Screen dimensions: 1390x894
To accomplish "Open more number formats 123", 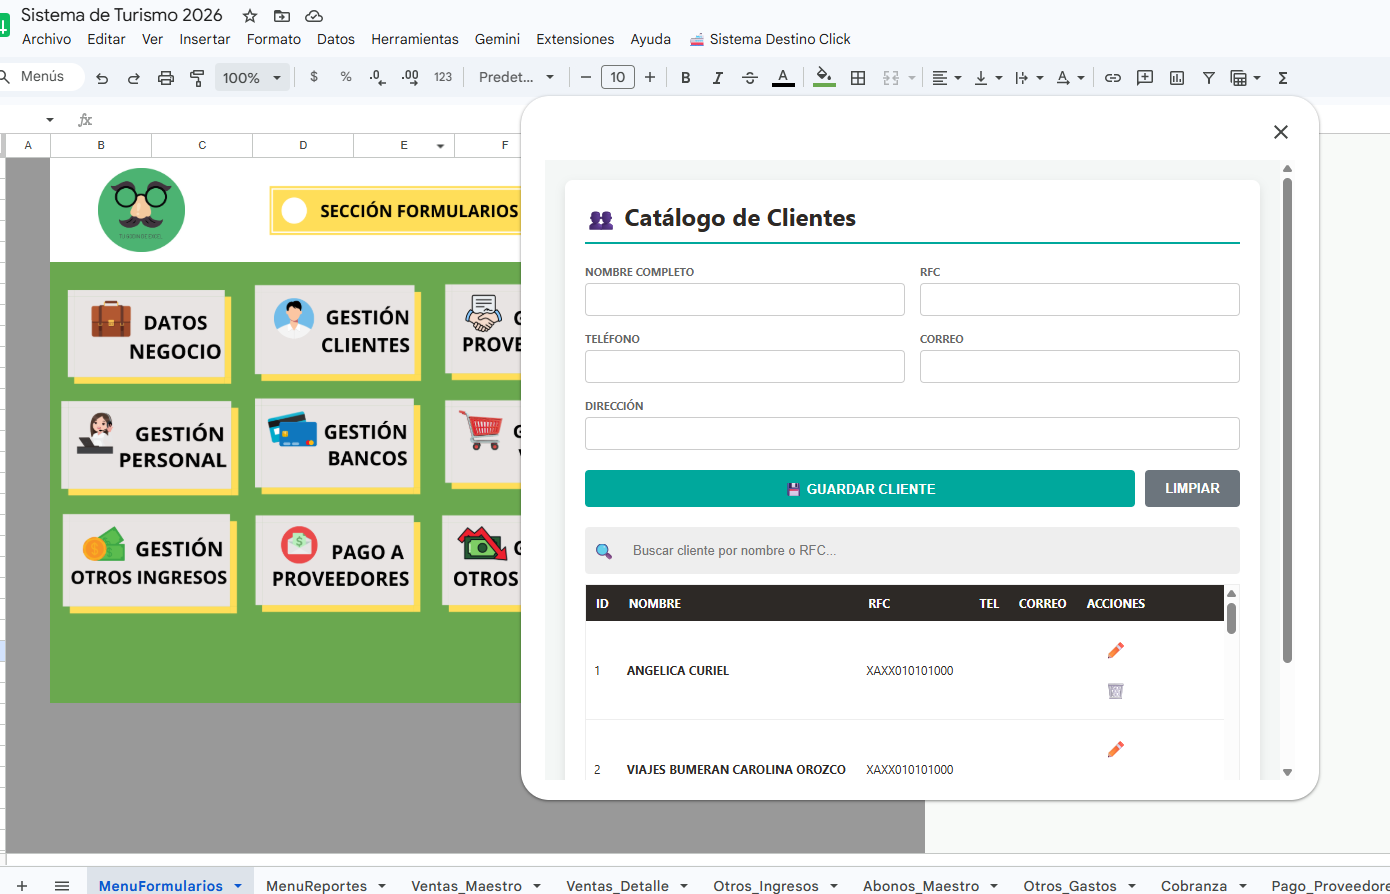I will tap(443, 77).
